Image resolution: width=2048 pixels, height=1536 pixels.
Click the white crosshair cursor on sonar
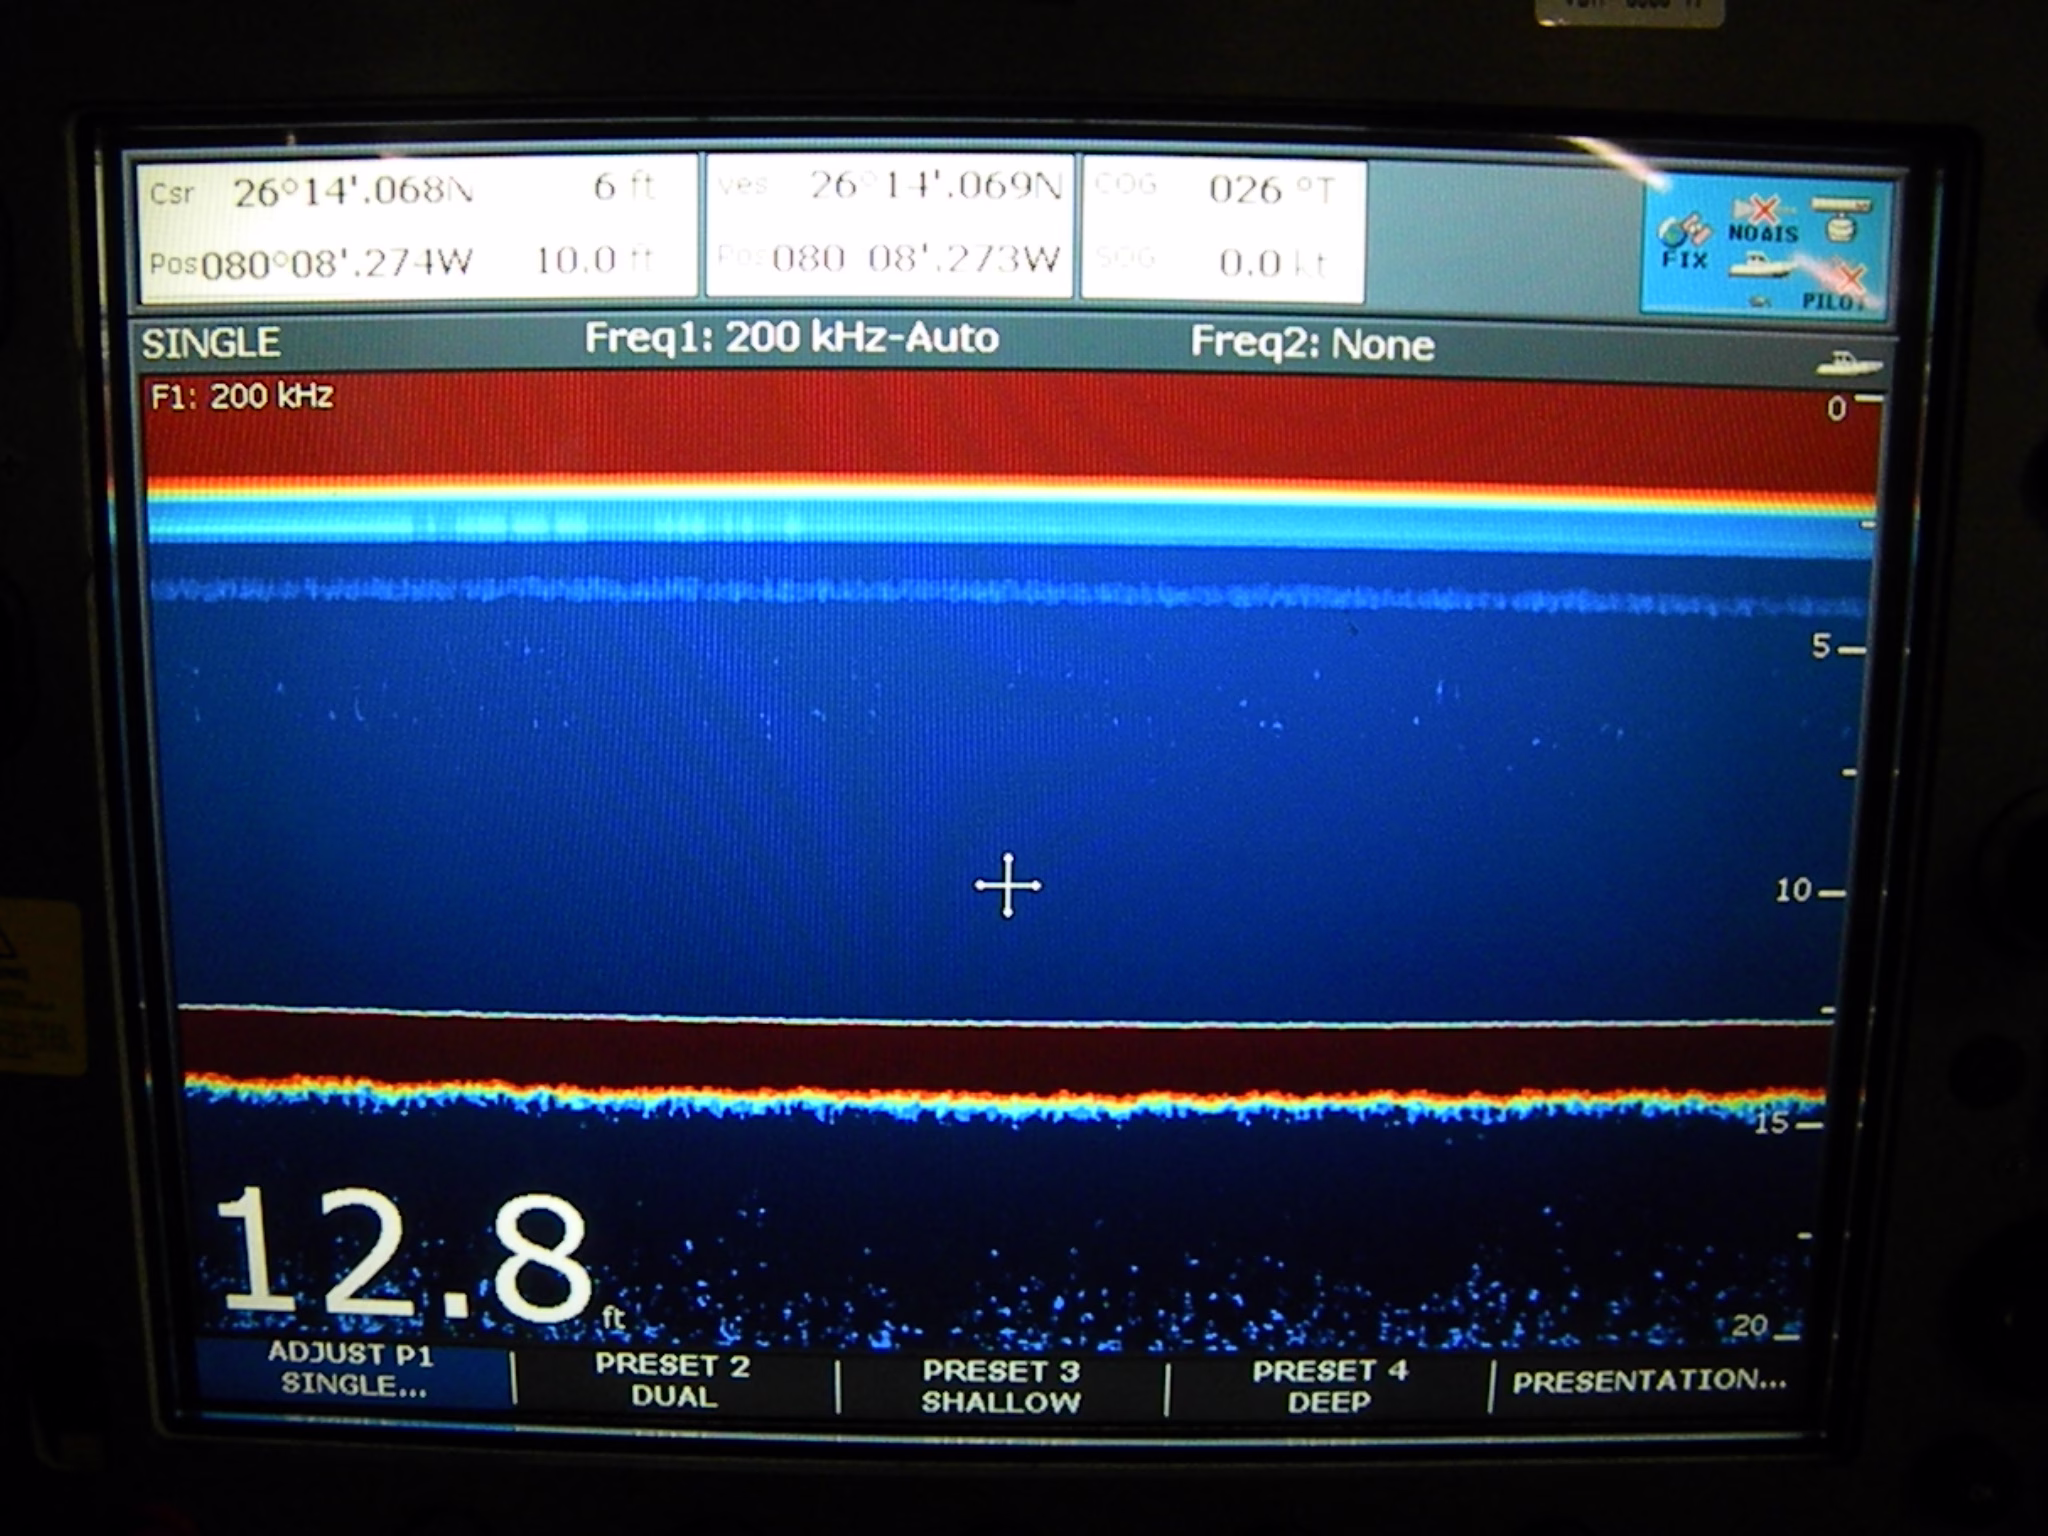pos(1008,886)
